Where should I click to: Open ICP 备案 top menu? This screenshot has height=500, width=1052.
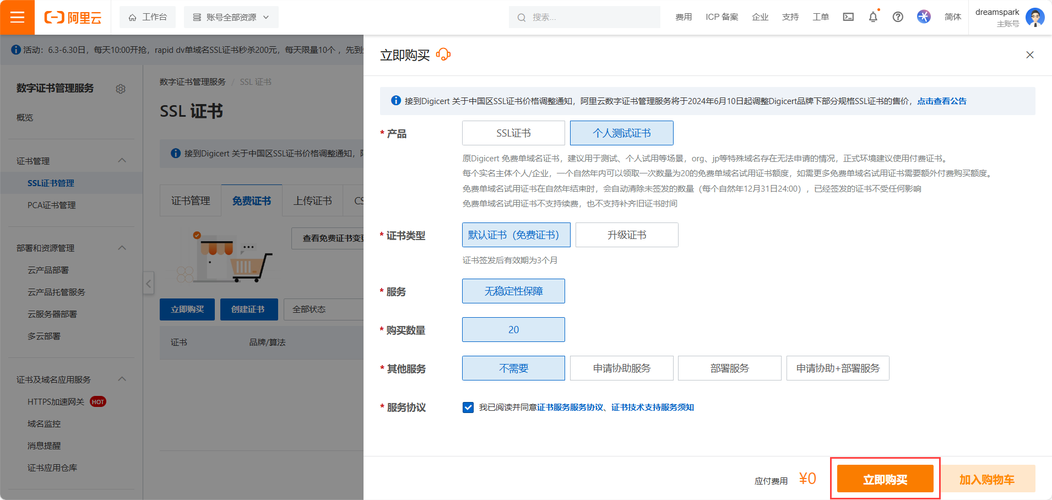coord(721,17)
